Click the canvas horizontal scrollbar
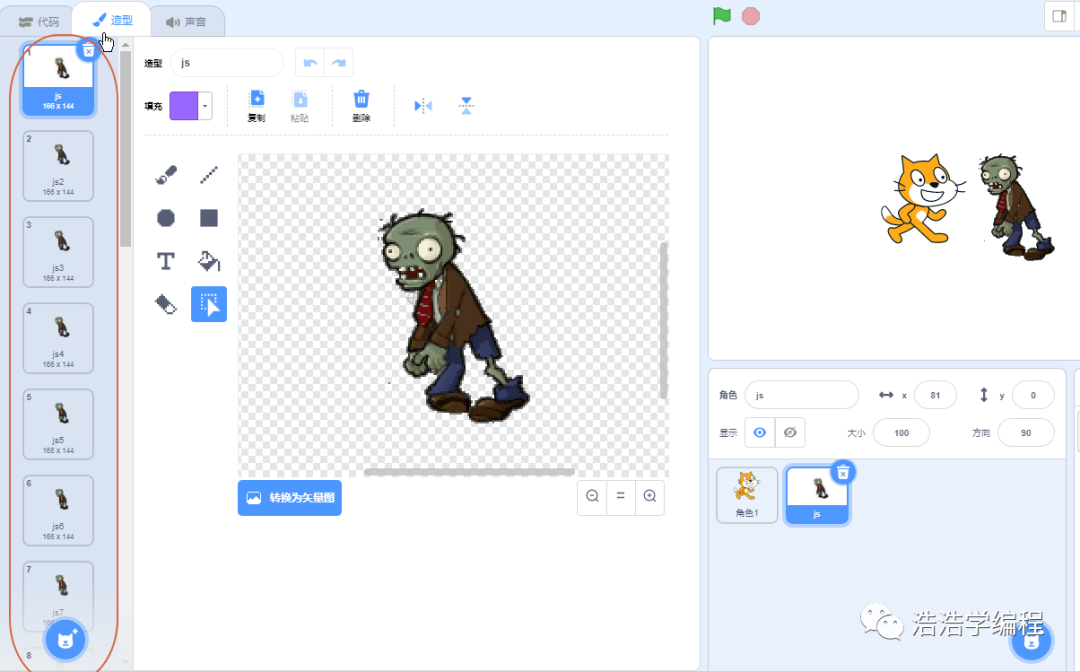 tap(469, 472)
